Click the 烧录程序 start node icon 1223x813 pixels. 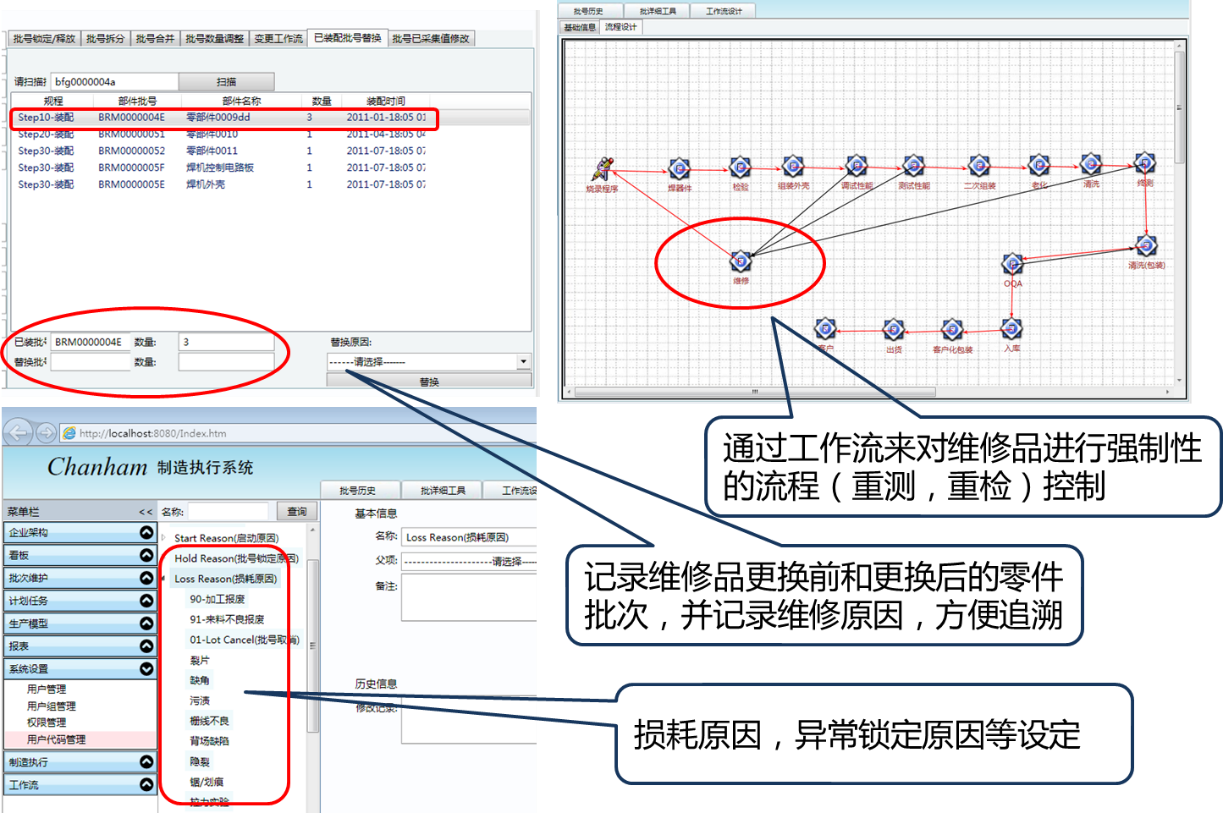pos(602,168)
